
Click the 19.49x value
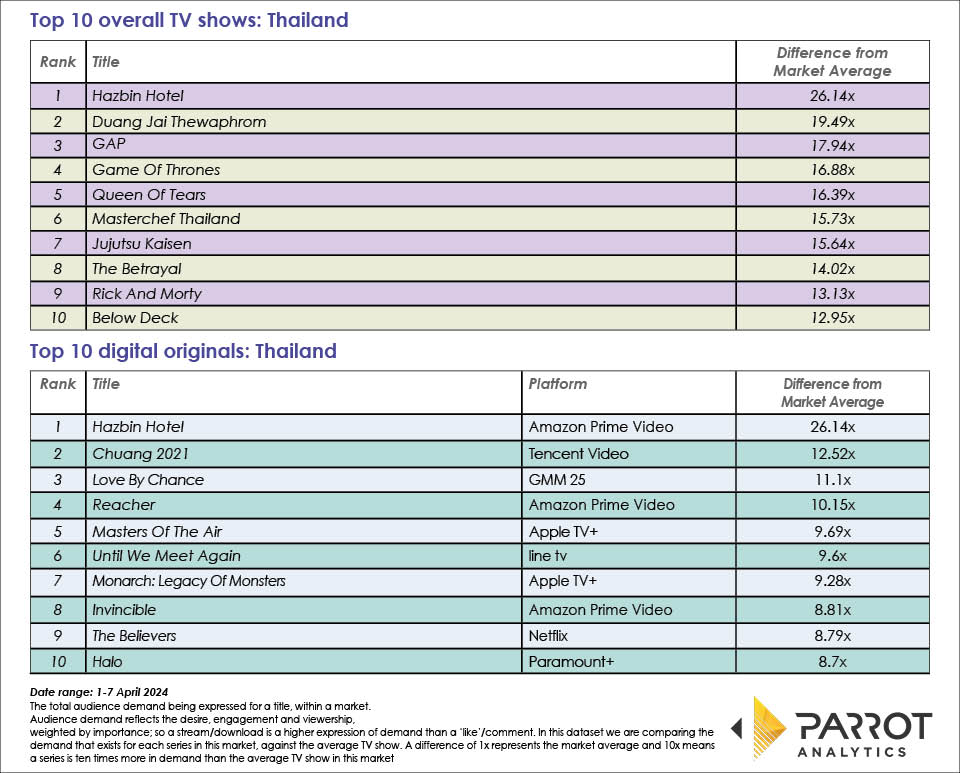click(833, 122)
